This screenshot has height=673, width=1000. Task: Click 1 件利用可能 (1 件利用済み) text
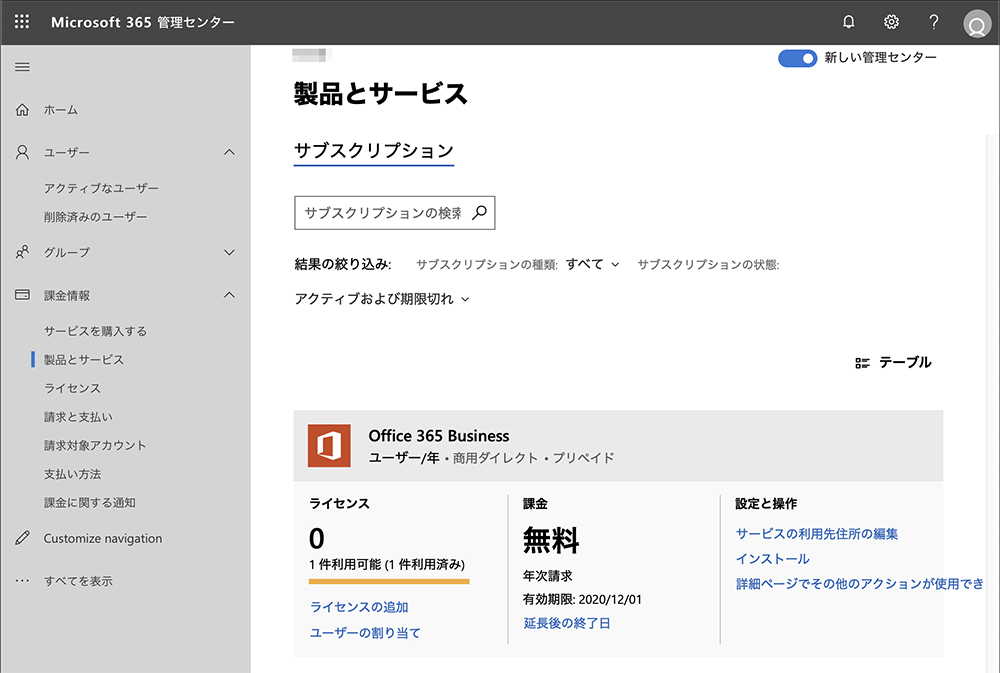coord(387,565)
